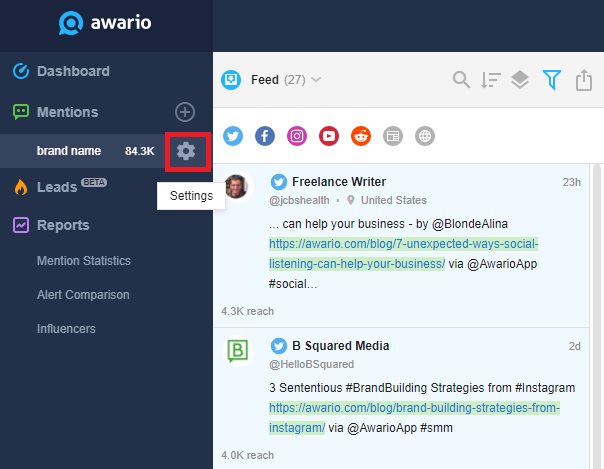Click the United States location label
Viewport: 604px width, 469px height.
394,200
